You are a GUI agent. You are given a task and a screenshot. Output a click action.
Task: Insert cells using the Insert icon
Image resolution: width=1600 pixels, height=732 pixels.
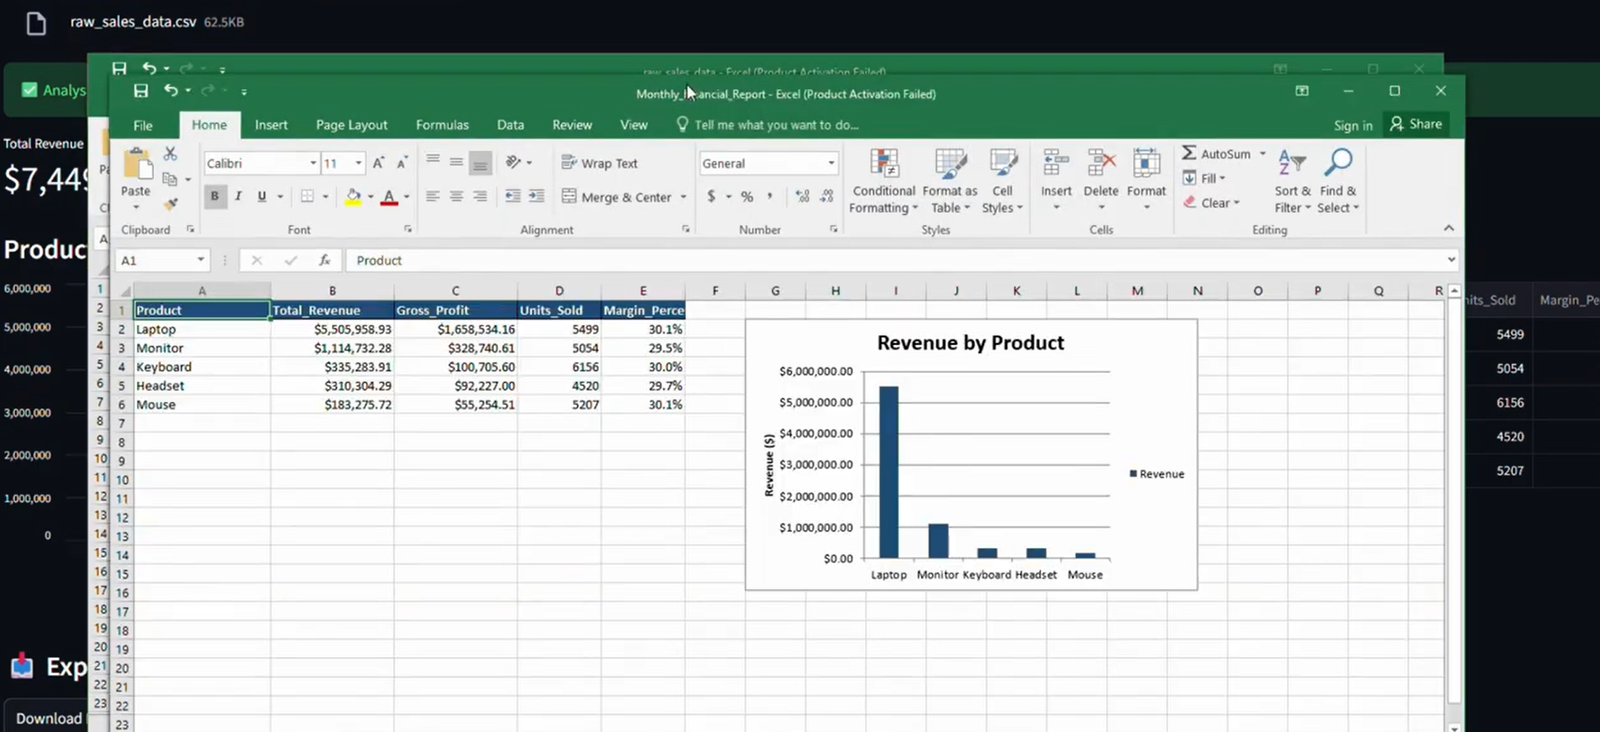pos(1056,163)
